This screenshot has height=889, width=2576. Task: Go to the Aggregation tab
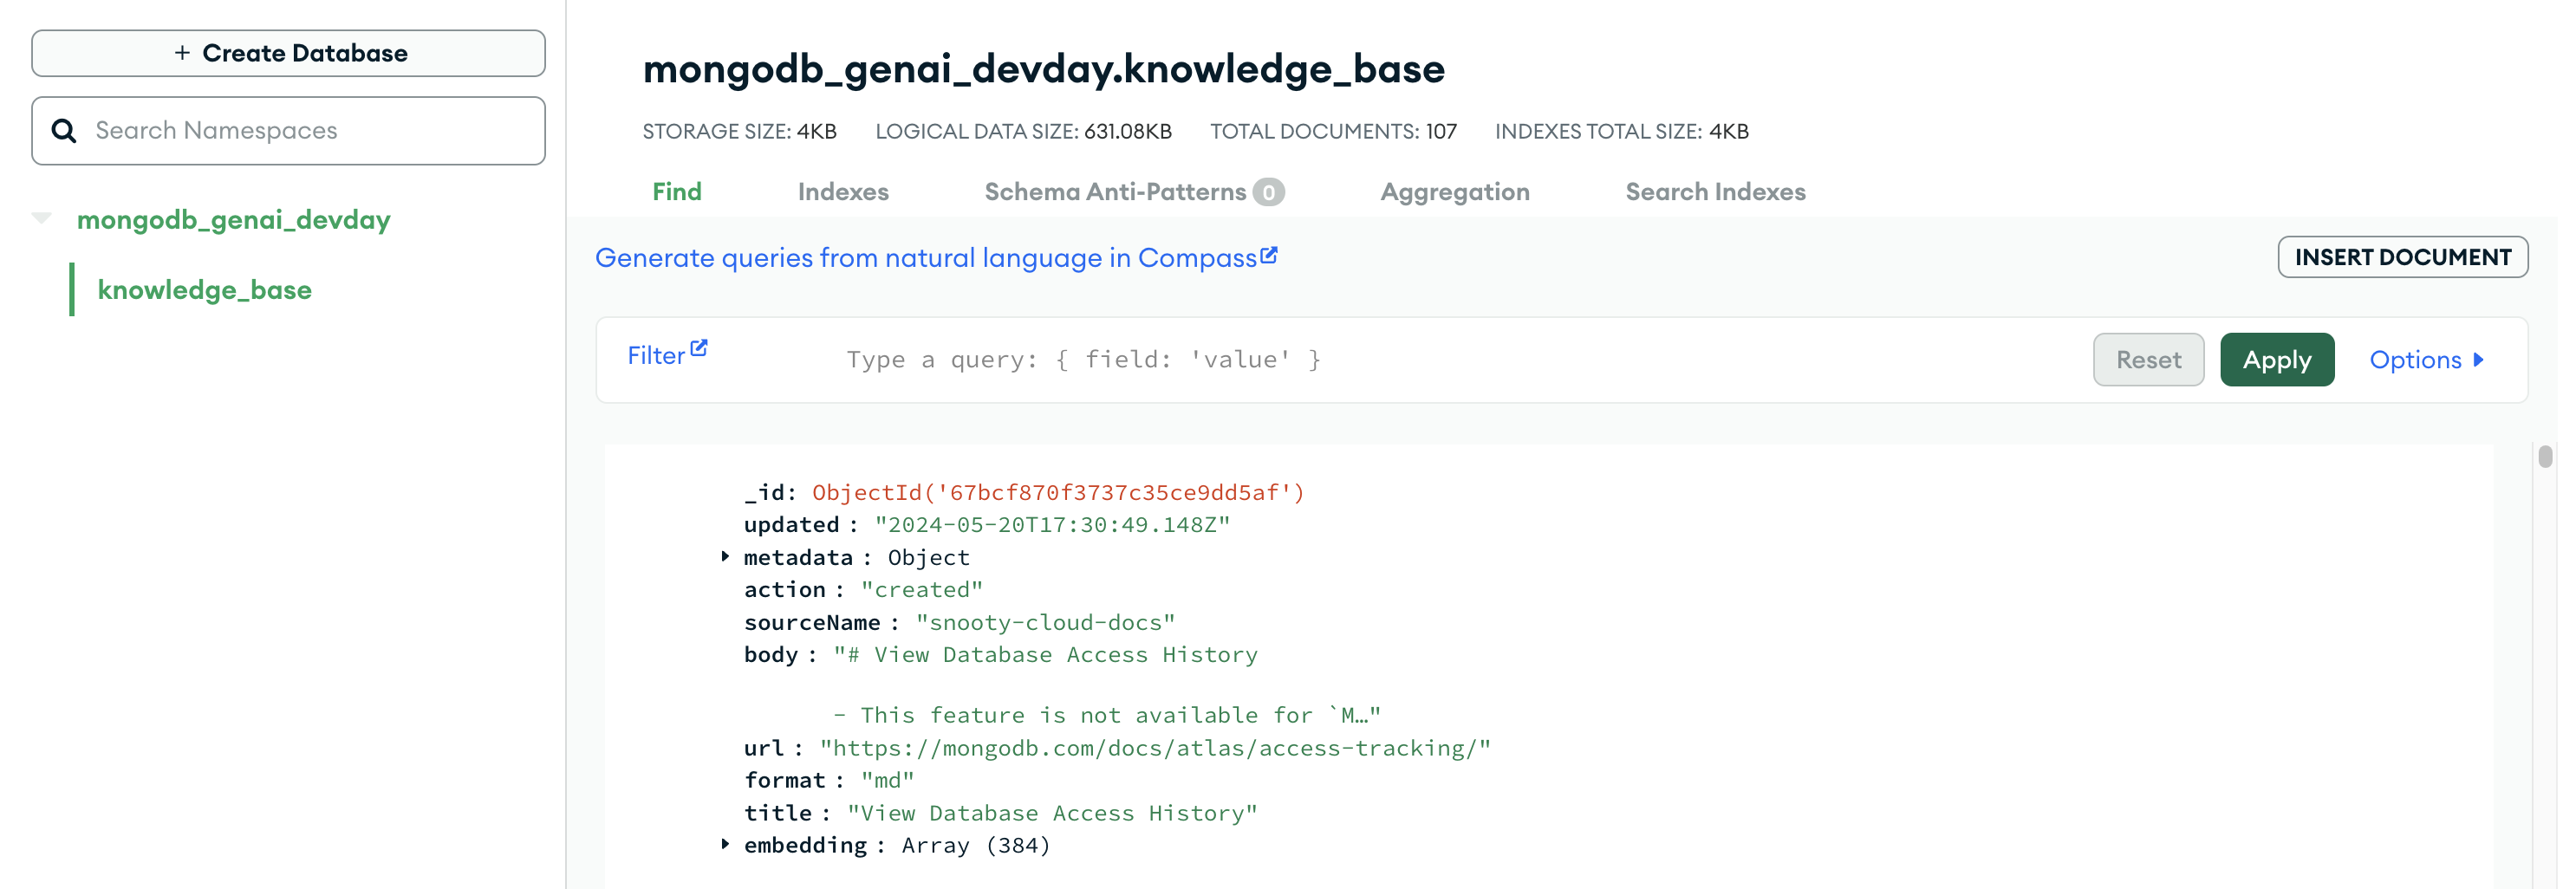coord(1454,192)
